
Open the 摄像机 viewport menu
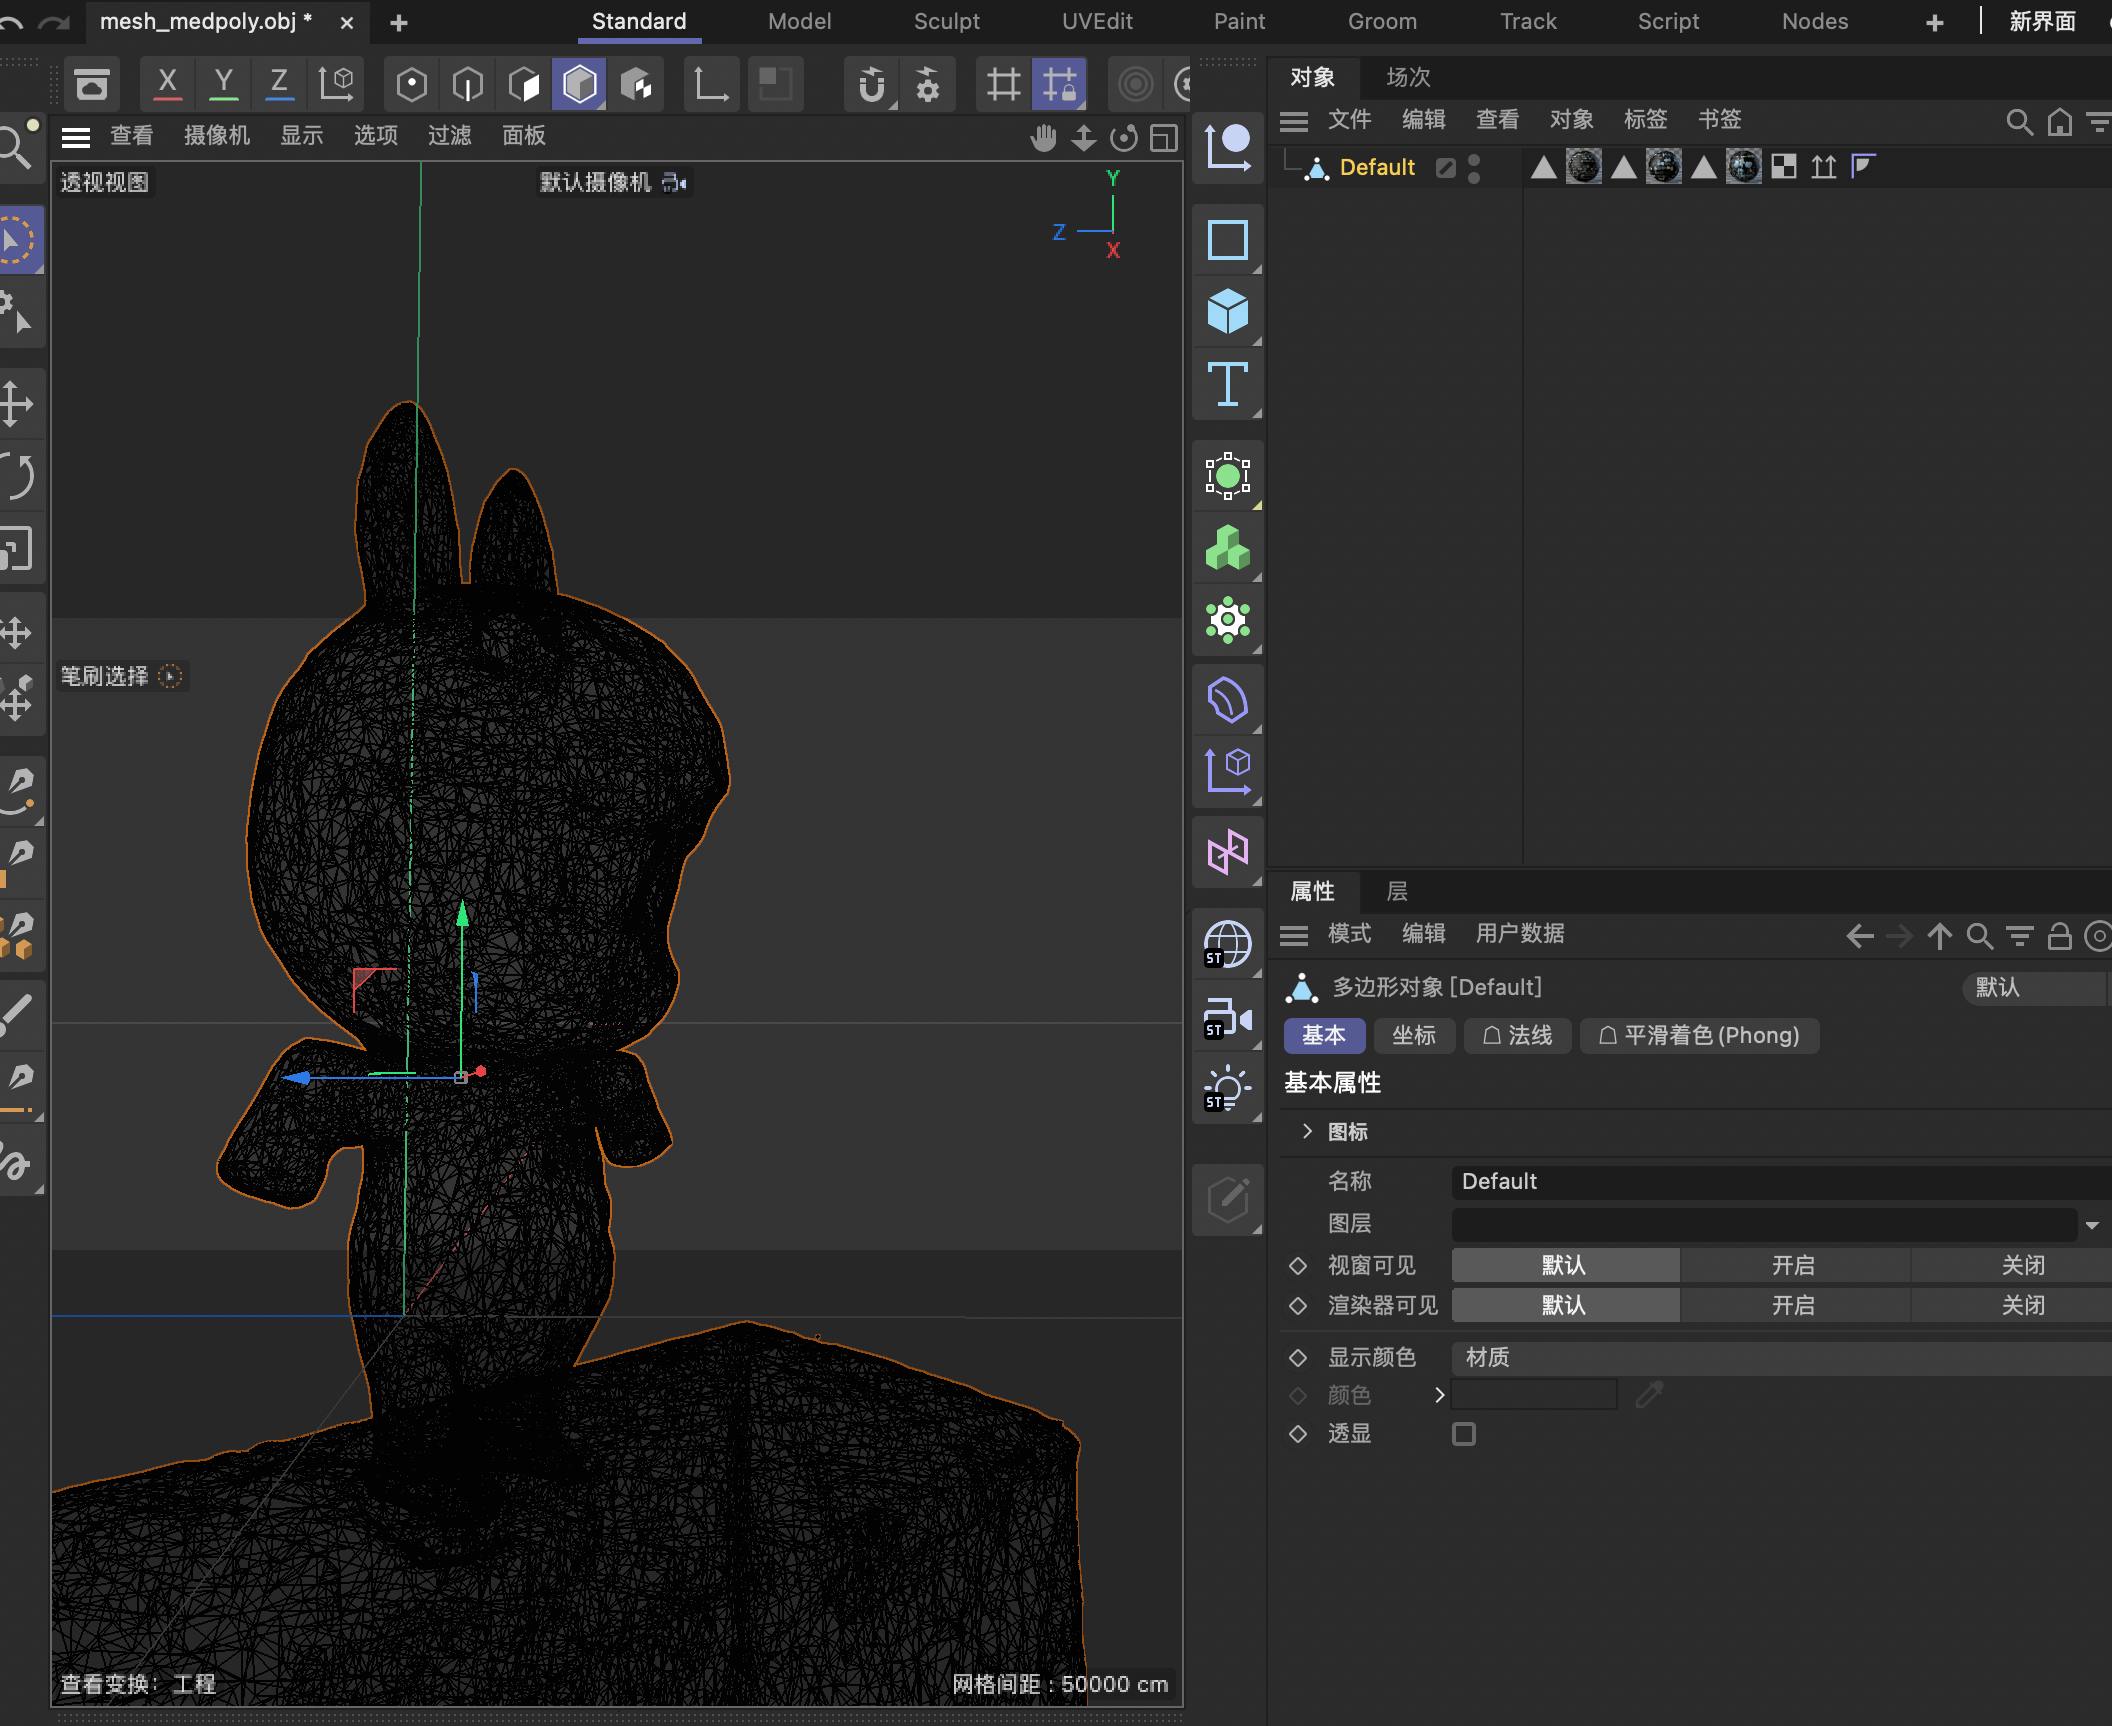click(x=217, y=135)
